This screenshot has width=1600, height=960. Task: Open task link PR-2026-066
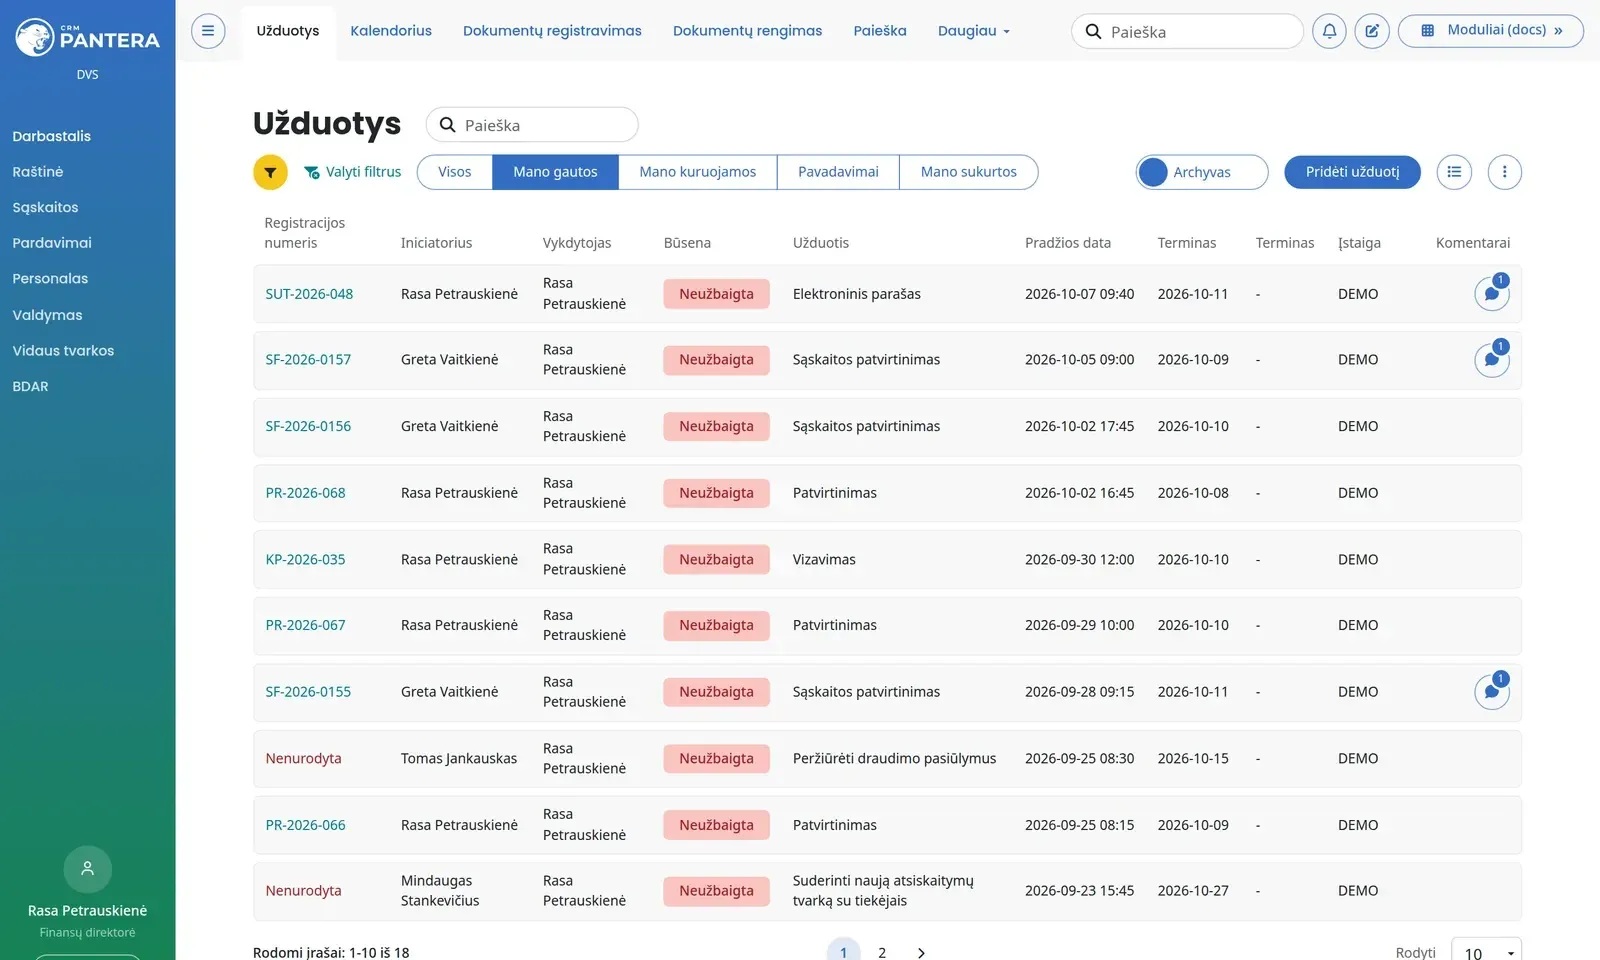tap(305, 825)
